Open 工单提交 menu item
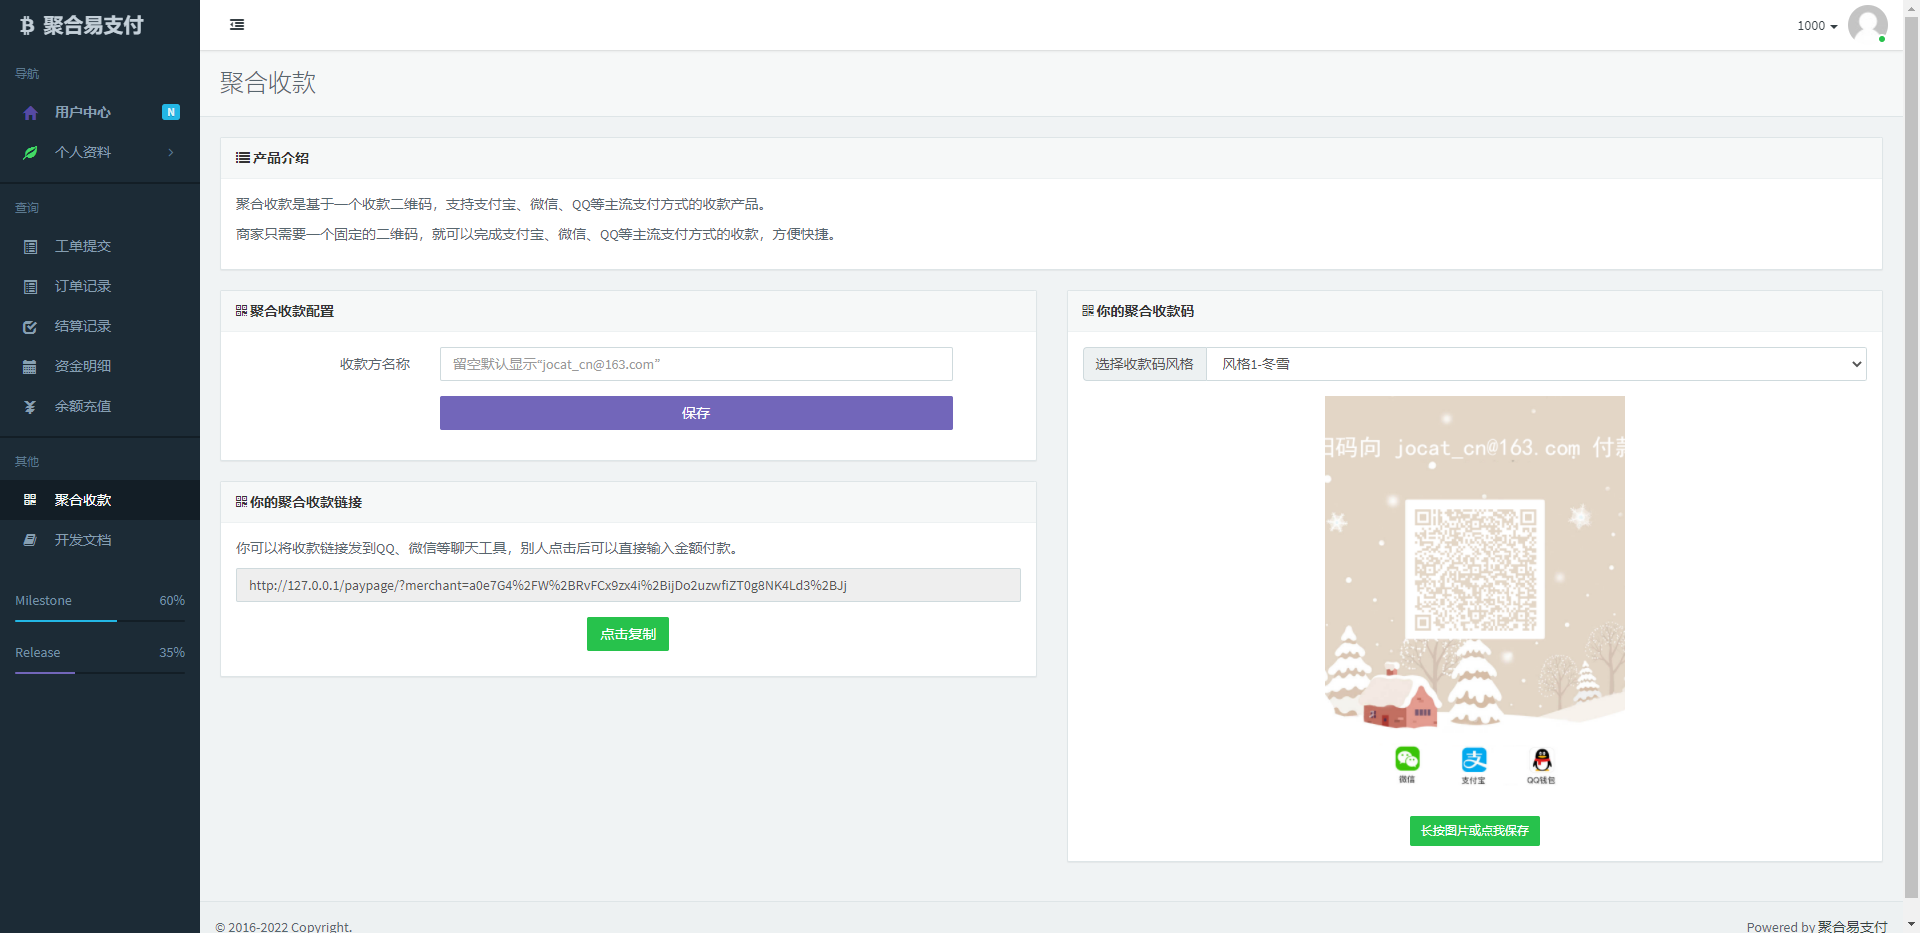The width and height of the screenshot is (1920, 933). (83, 246)
